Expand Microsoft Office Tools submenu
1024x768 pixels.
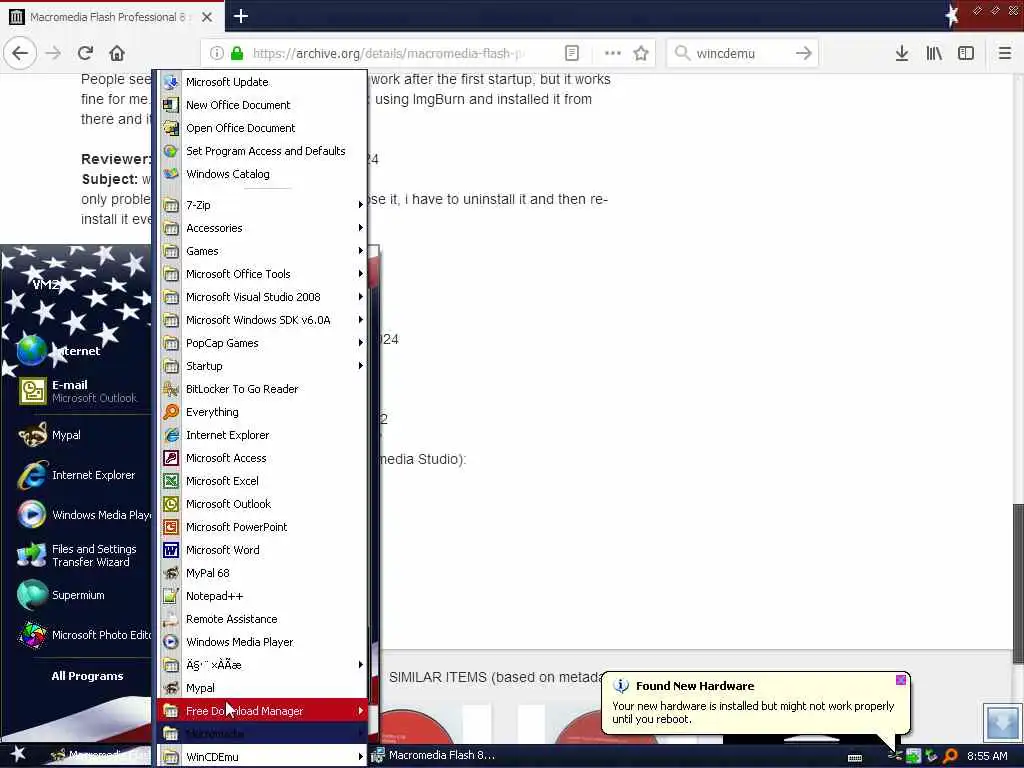tap(261, 274)
